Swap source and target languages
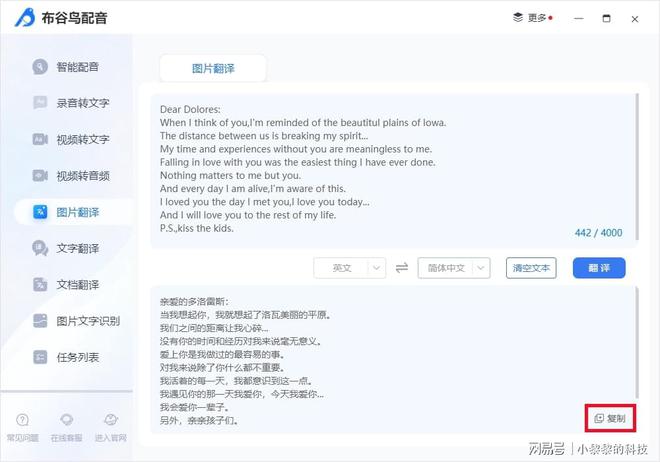 [x=402, y=268]
